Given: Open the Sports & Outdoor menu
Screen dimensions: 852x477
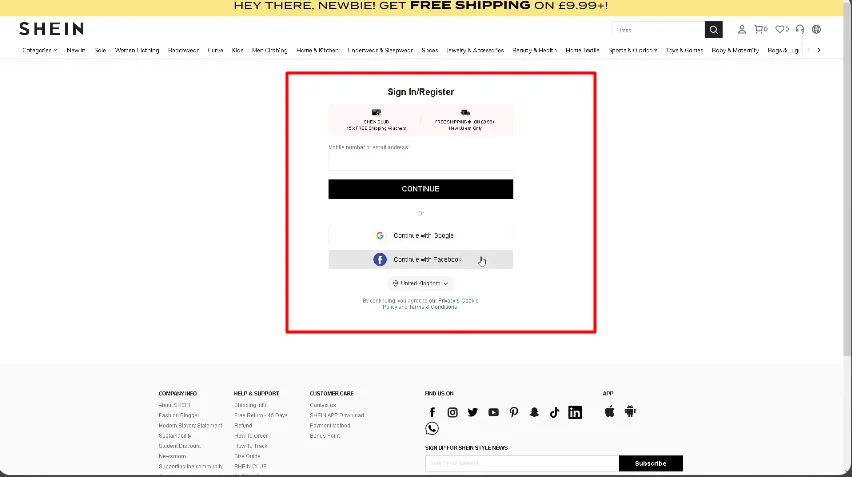Looking at the screenshot, I should coord(633,50).
